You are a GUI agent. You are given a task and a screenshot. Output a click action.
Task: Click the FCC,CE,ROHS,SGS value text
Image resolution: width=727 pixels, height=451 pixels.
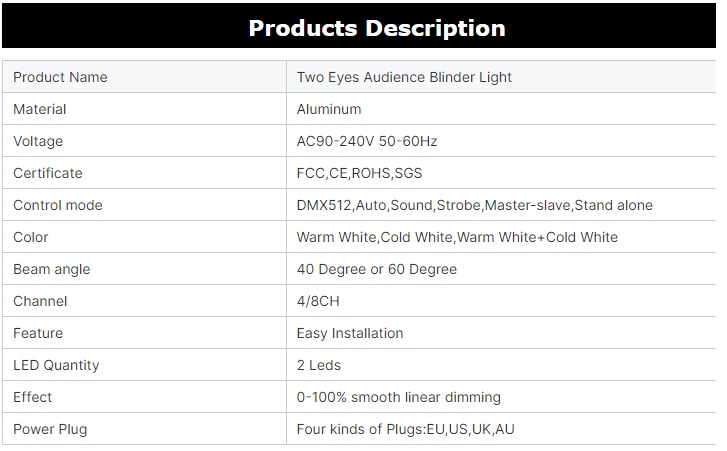coord(360,173)
